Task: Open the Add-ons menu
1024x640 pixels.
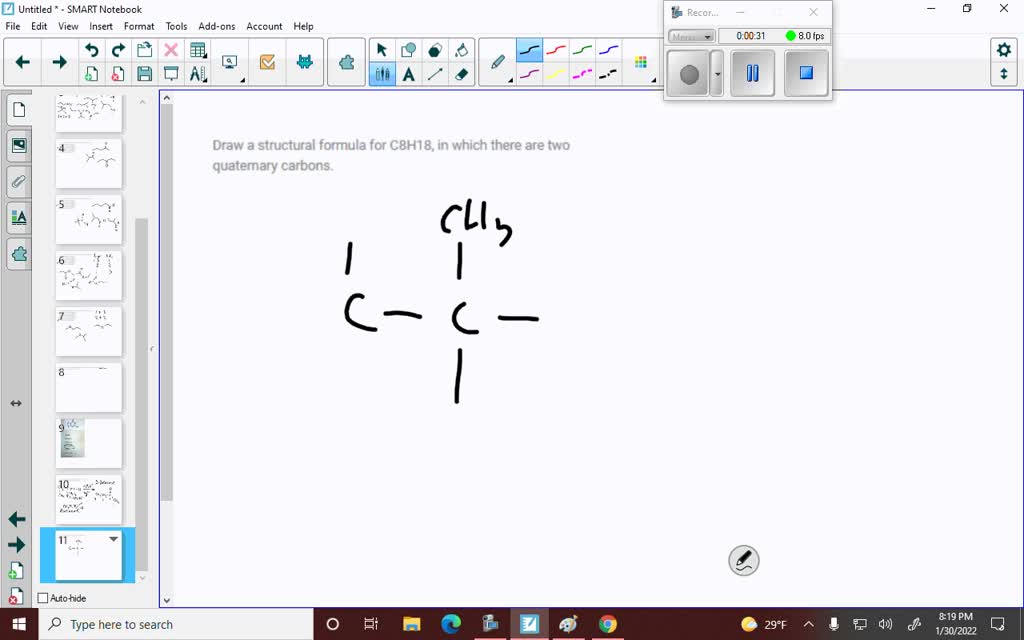Action: [219, 26]
